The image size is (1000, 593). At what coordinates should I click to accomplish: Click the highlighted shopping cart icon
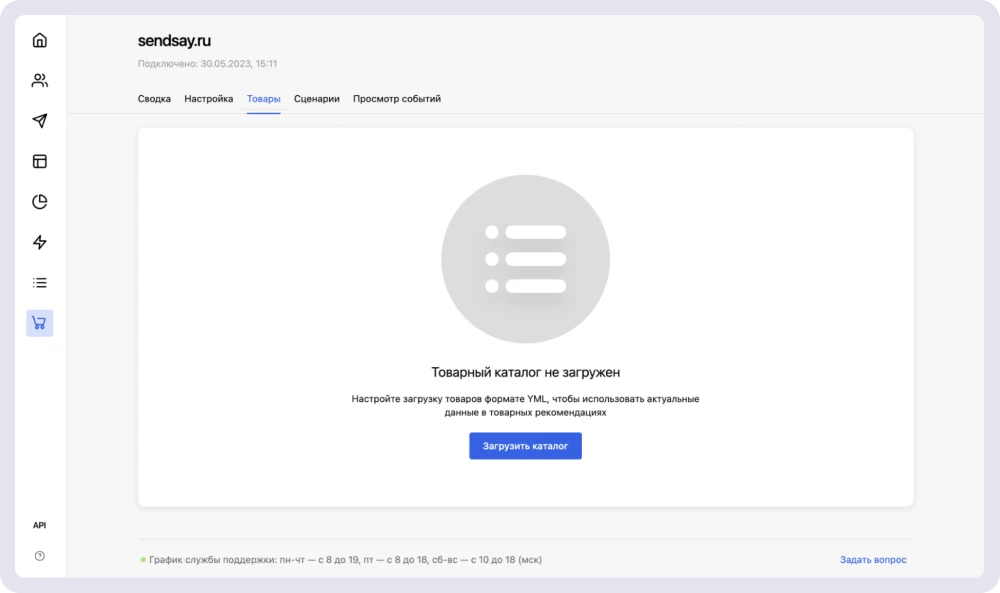40,323
